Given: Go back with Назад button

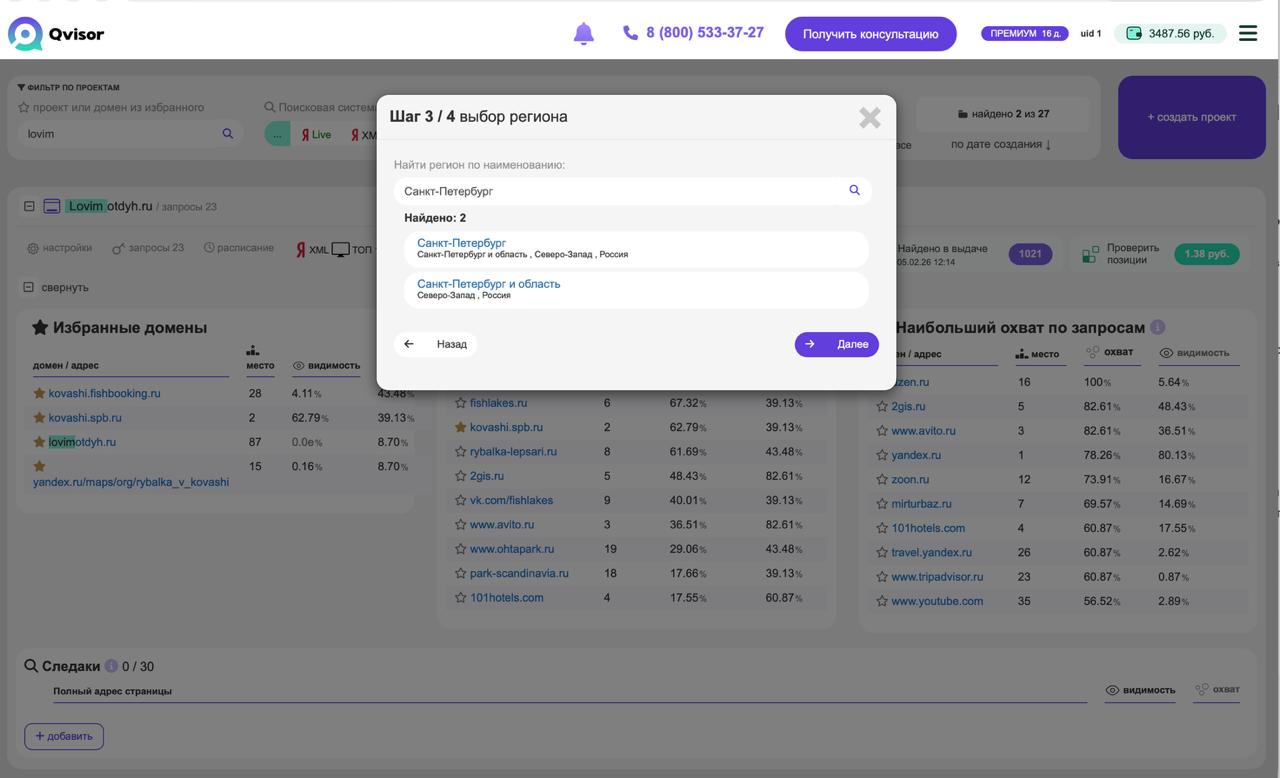Looking at the screenshot, I should [436, 344].
